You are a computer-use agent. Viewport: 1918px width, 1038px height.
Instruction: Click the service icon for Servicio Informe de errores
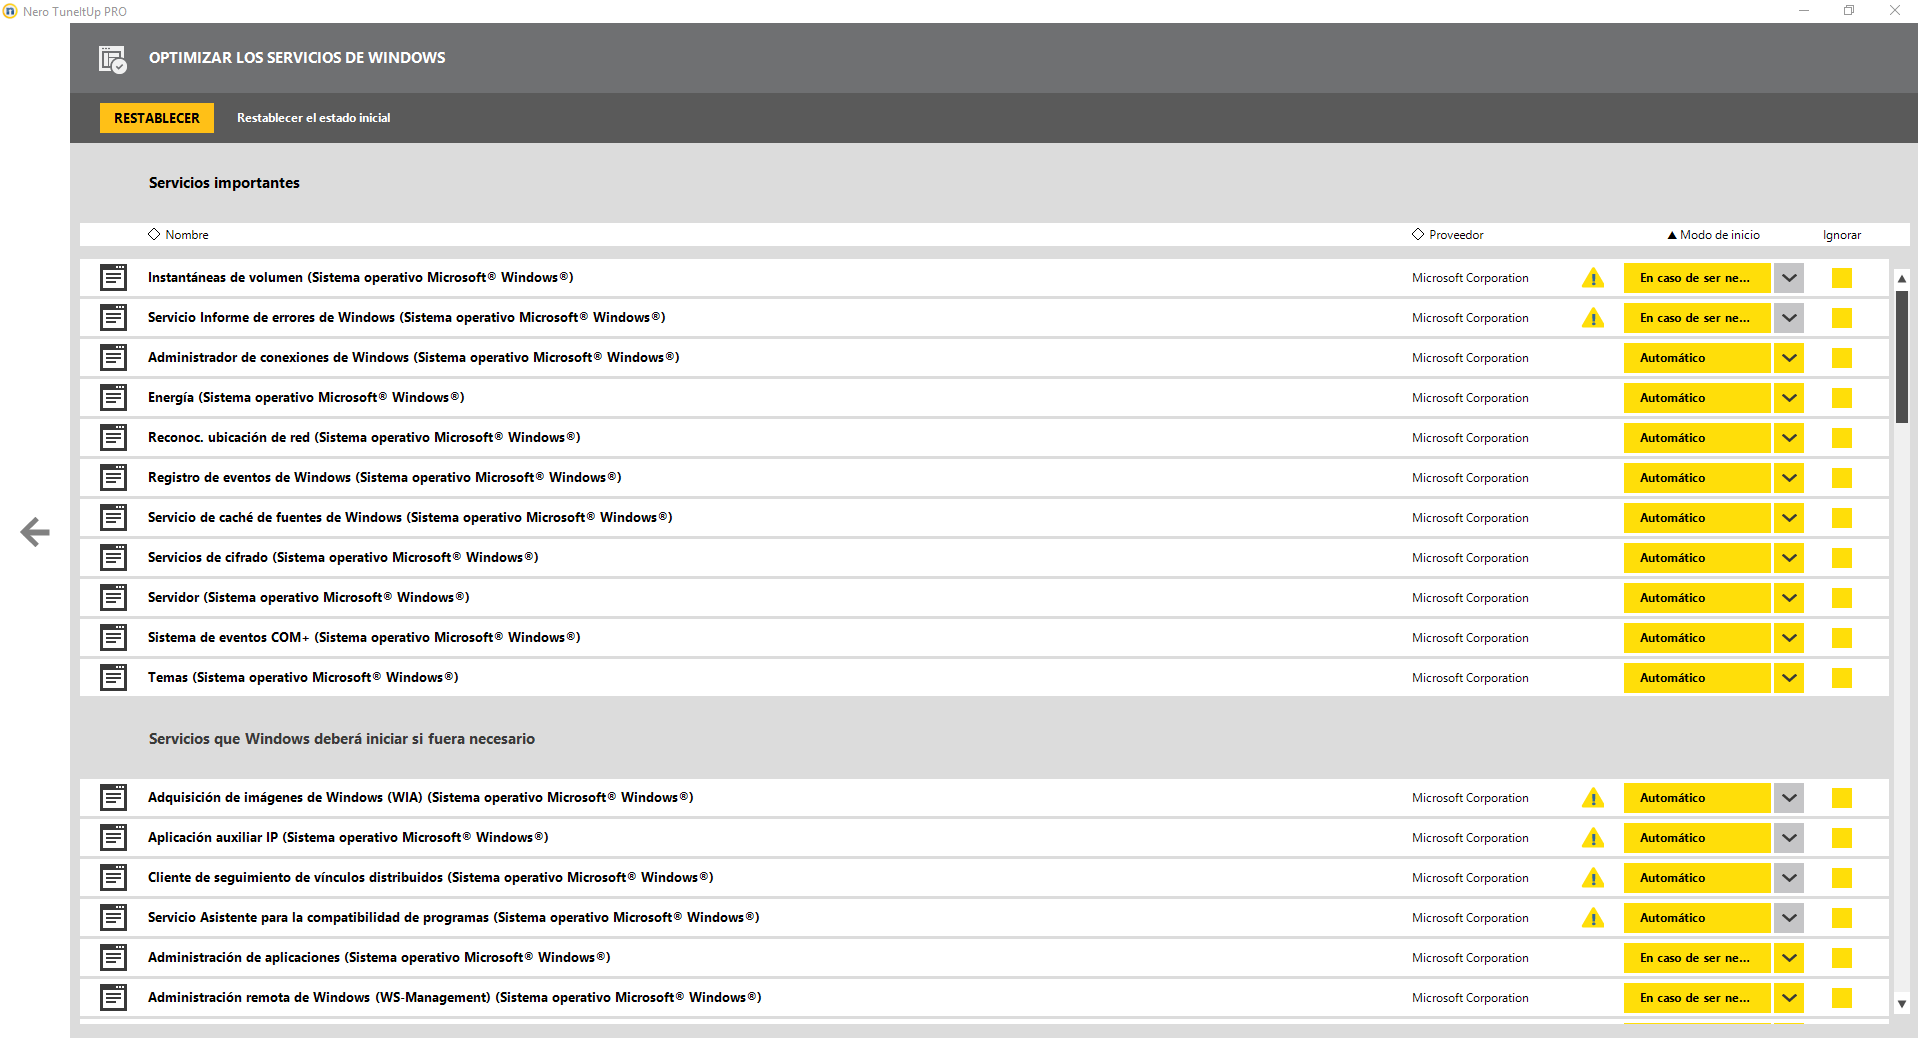[114, 318]
